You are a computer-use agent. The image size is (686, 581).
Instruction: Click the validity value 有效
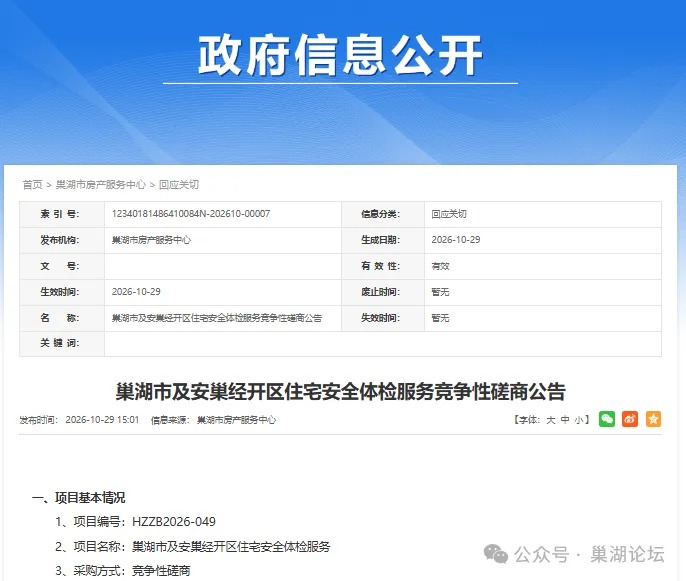pyautogui.click(x=440, y=266)
